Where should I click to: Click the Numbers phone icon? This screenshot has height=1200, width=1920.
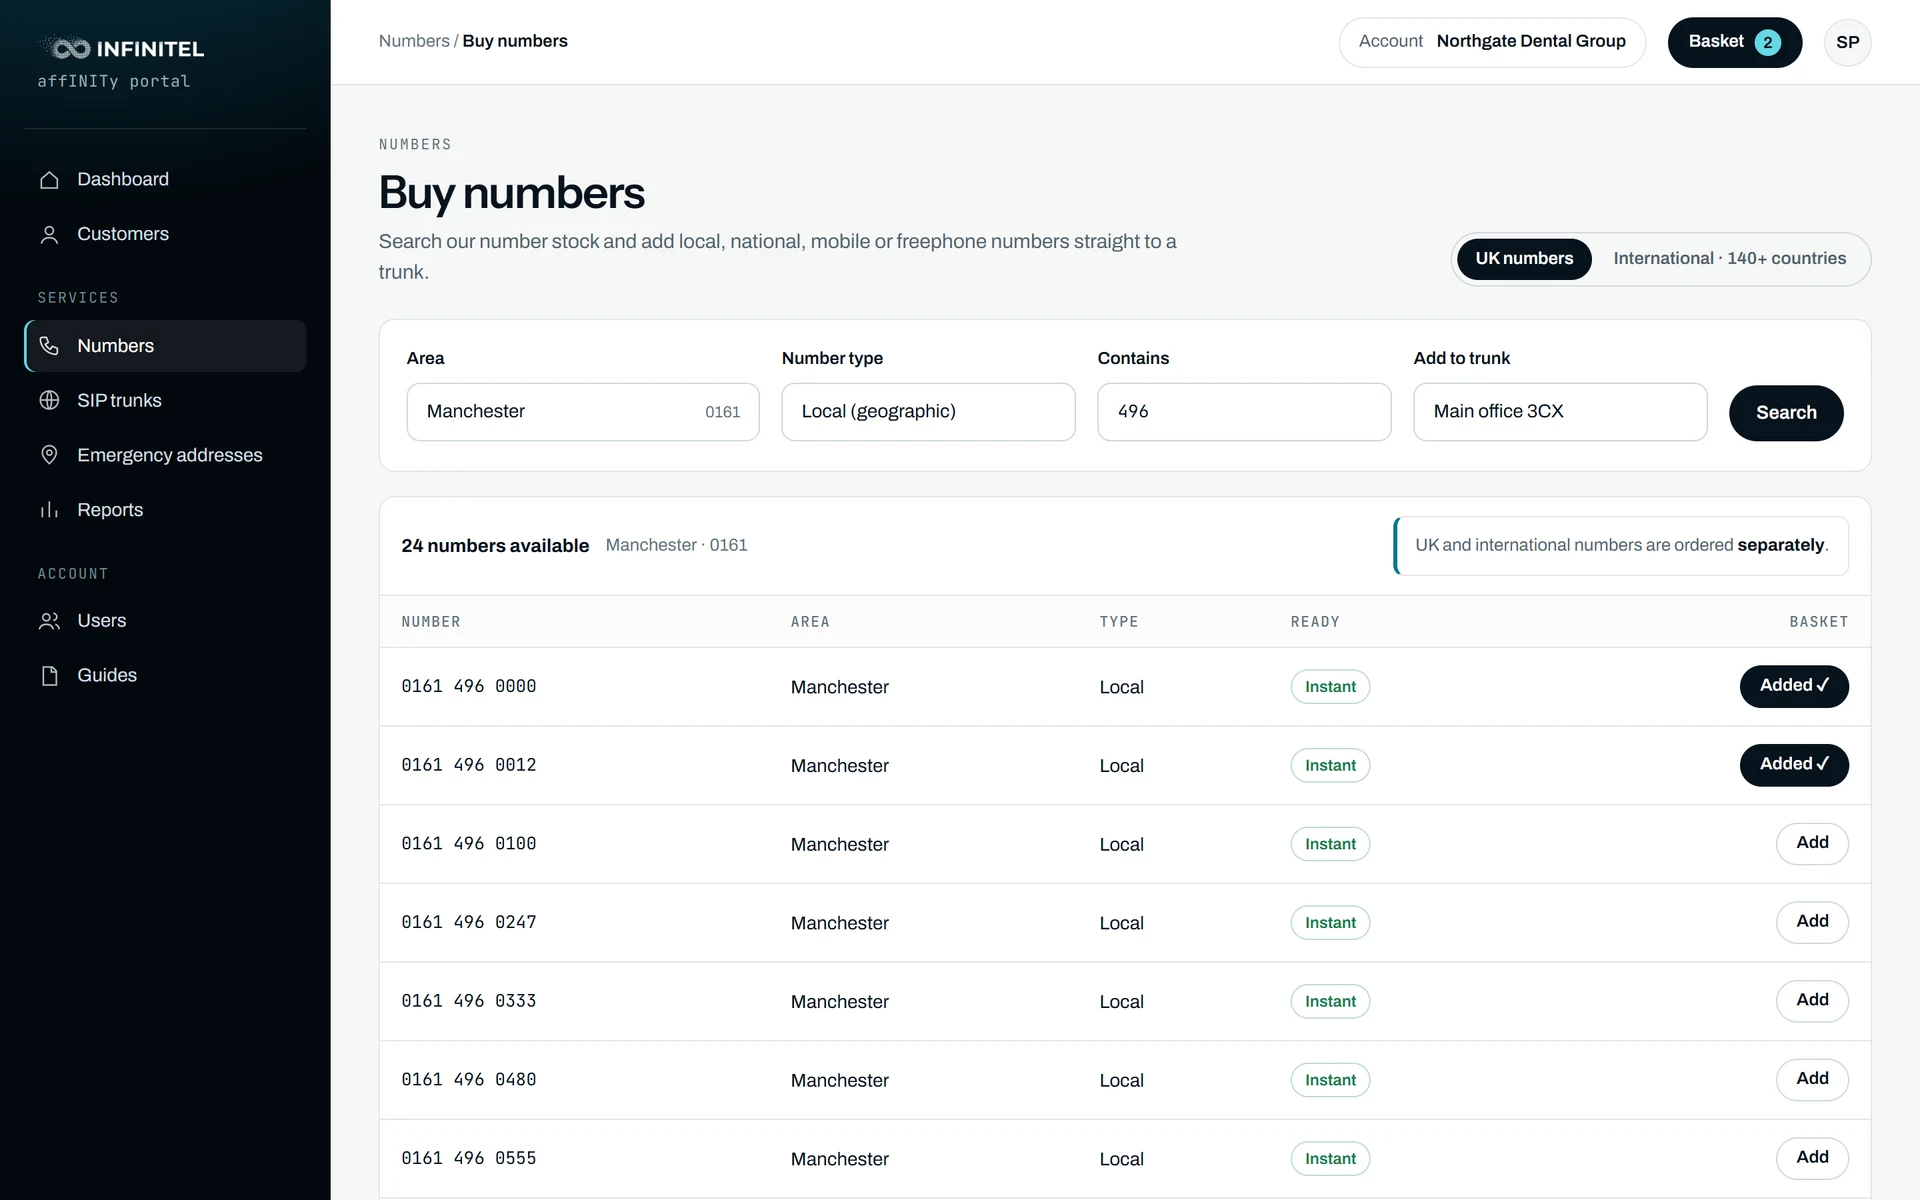(x=49, y=346)
